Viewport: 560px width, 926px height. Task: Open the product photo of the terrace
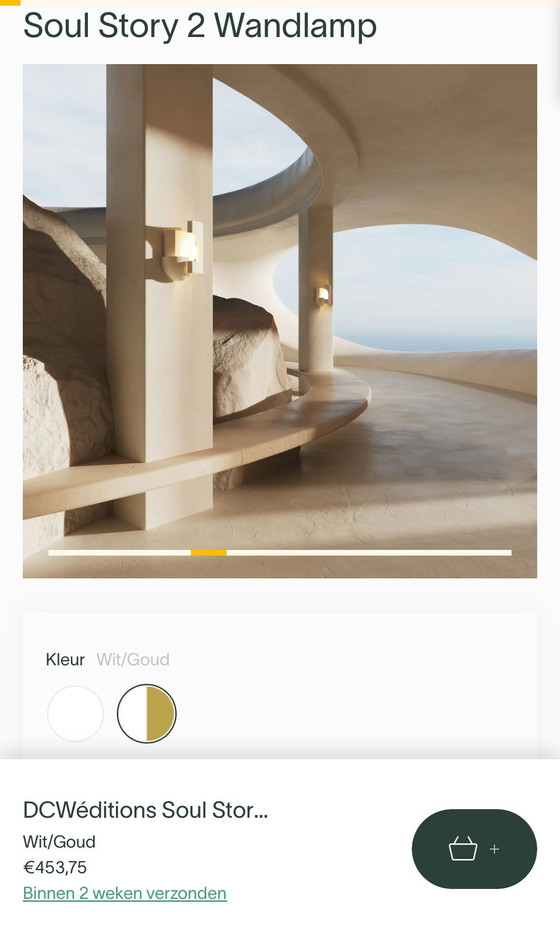coord(280,321)
